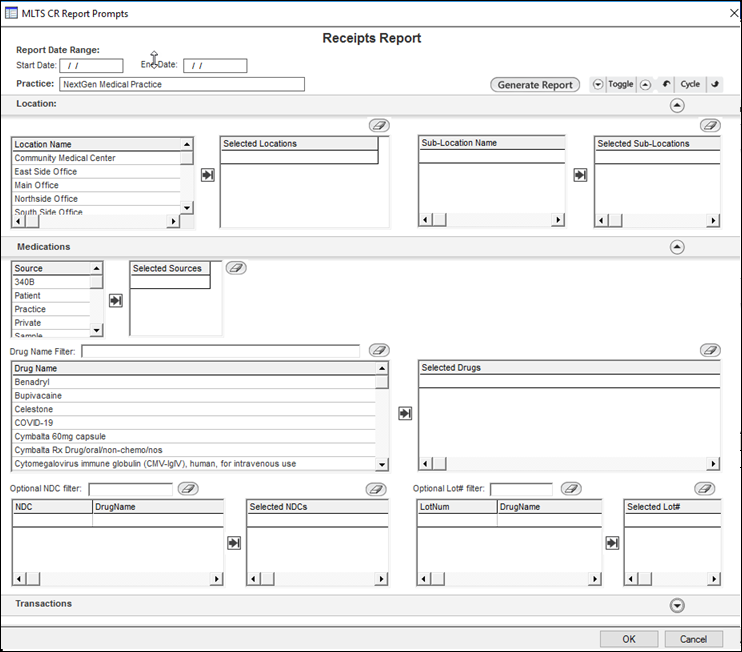
Task: Select East Side Office location
Action: 97,172
